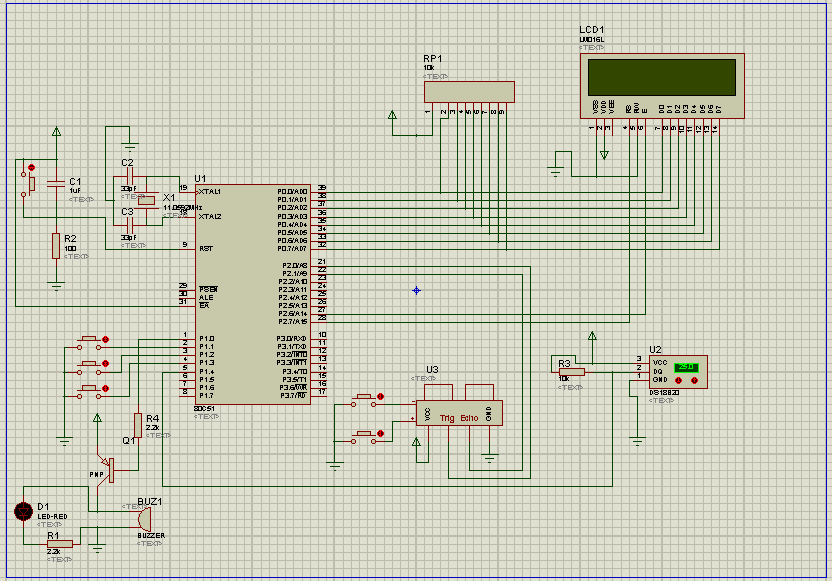Click the 11.0592MHz crystal value label
This screenshot has height=581, width=832.
pos(182,207)
